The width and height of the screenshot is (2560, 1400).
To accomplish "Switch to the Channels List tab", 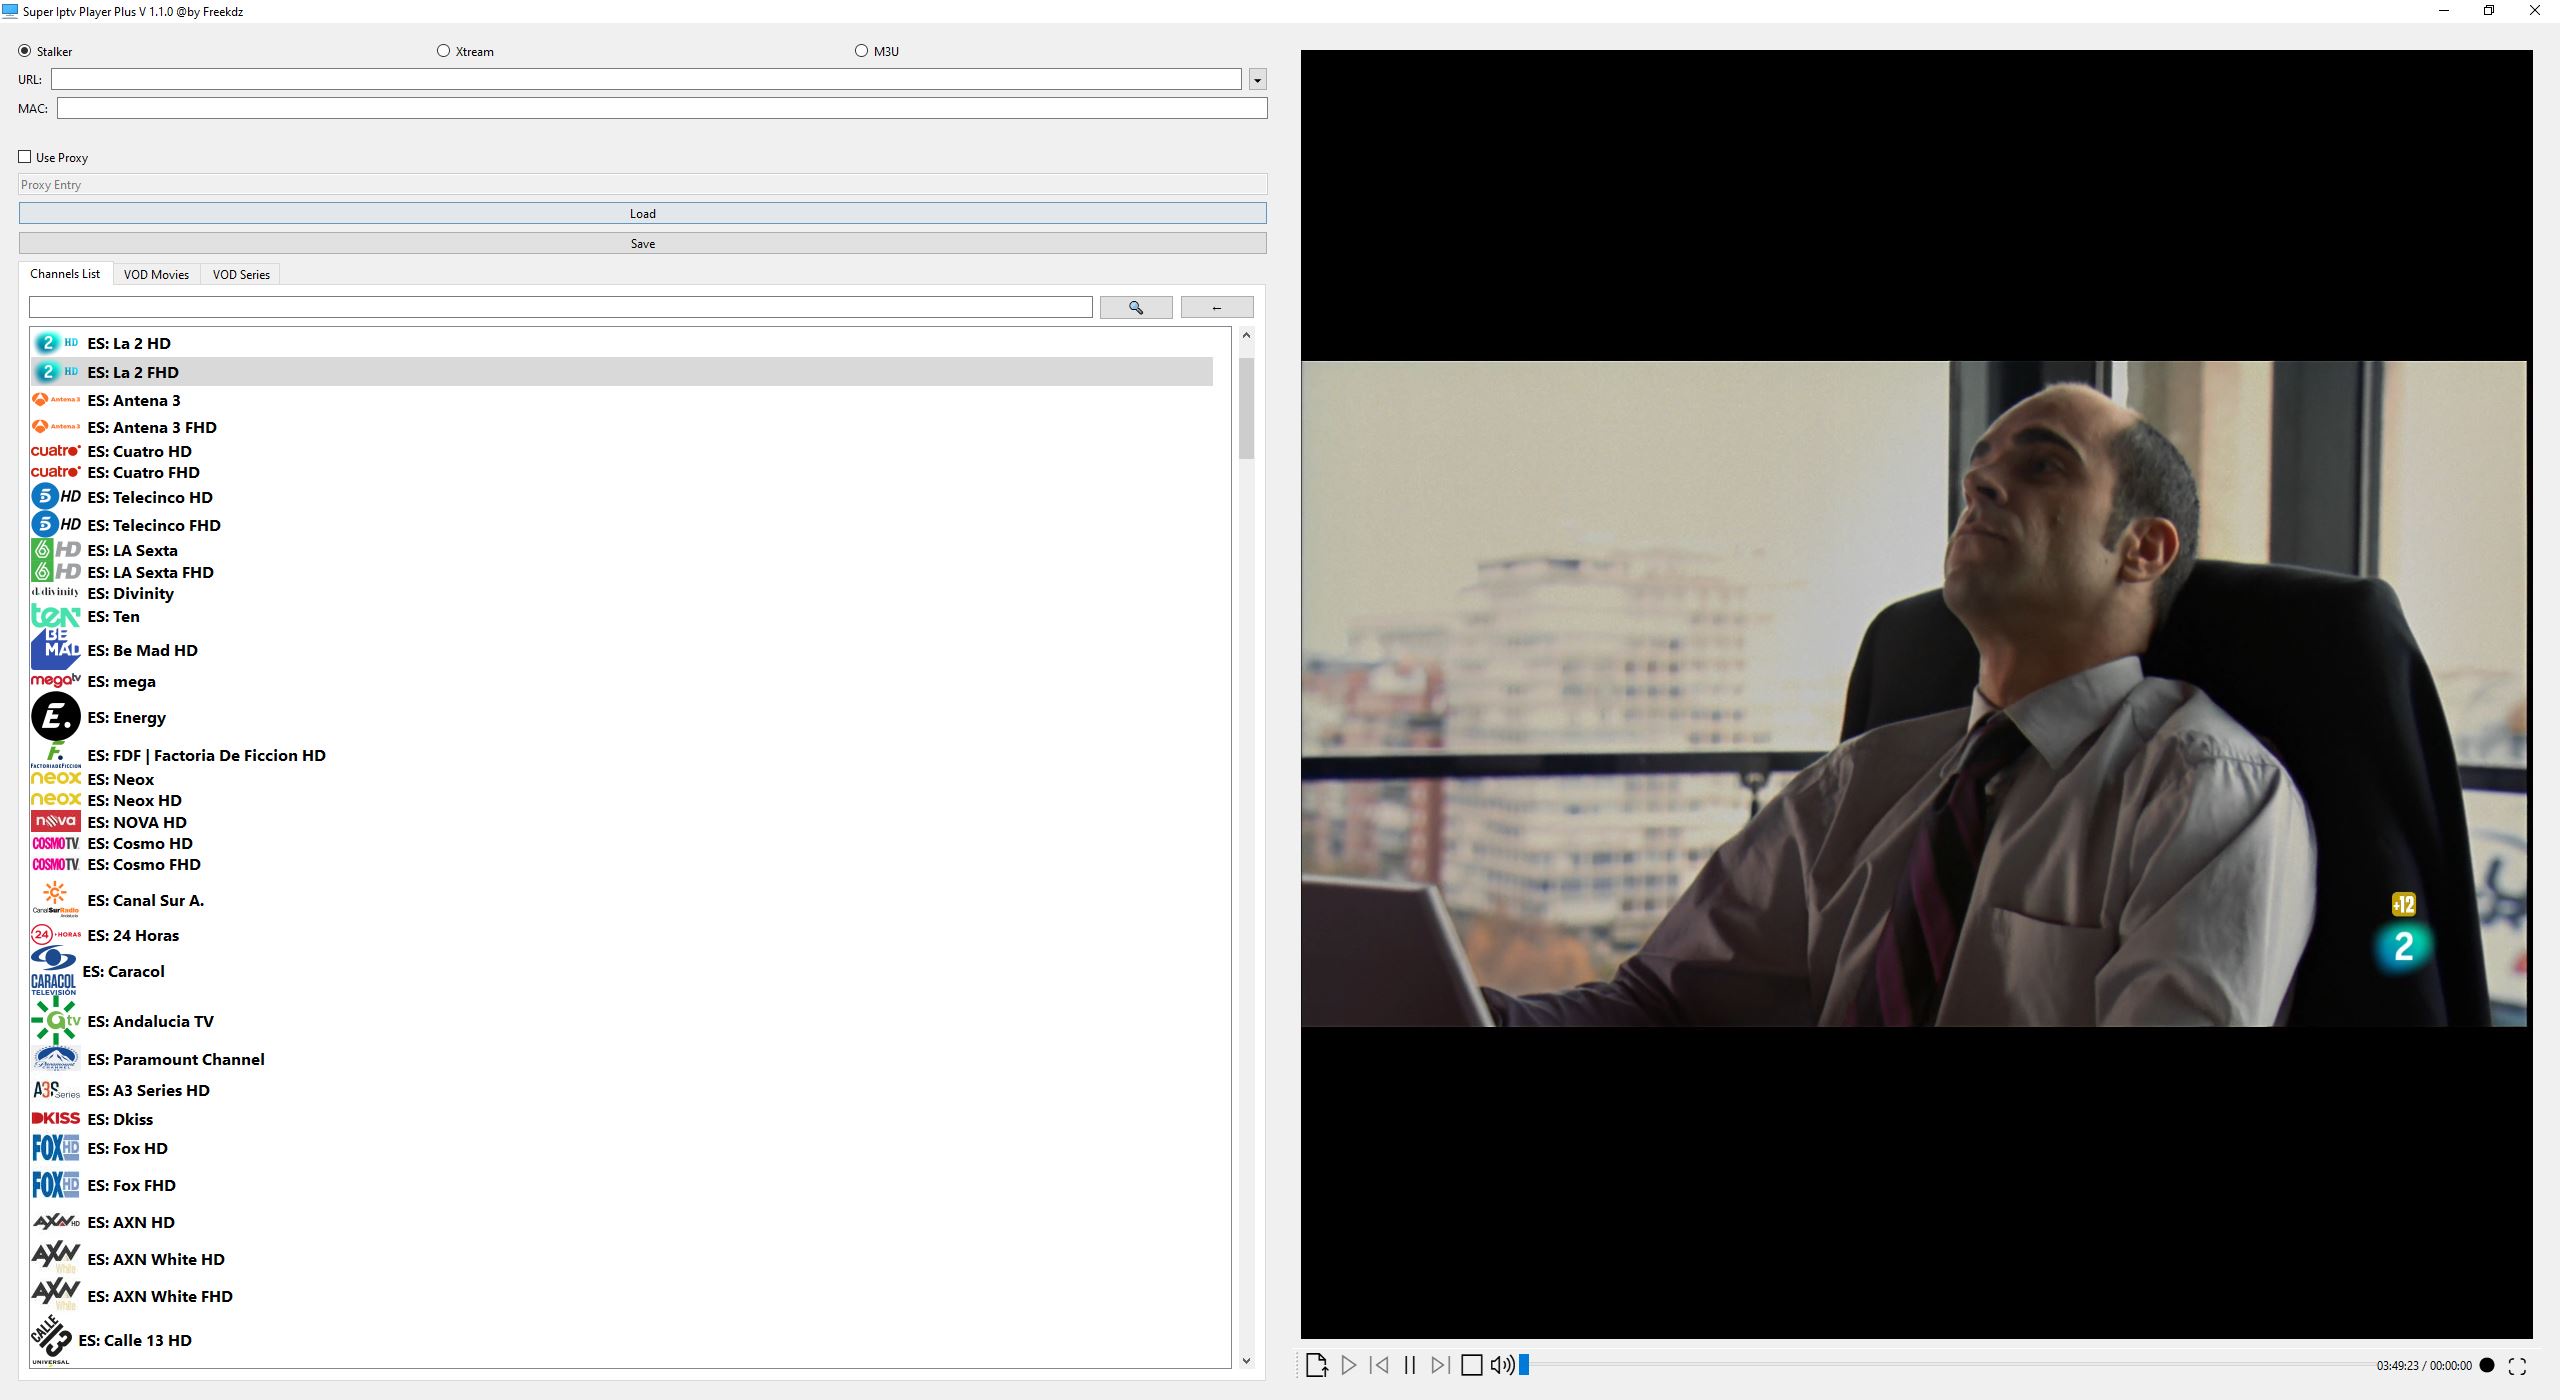I will click(x=65, y=274).
